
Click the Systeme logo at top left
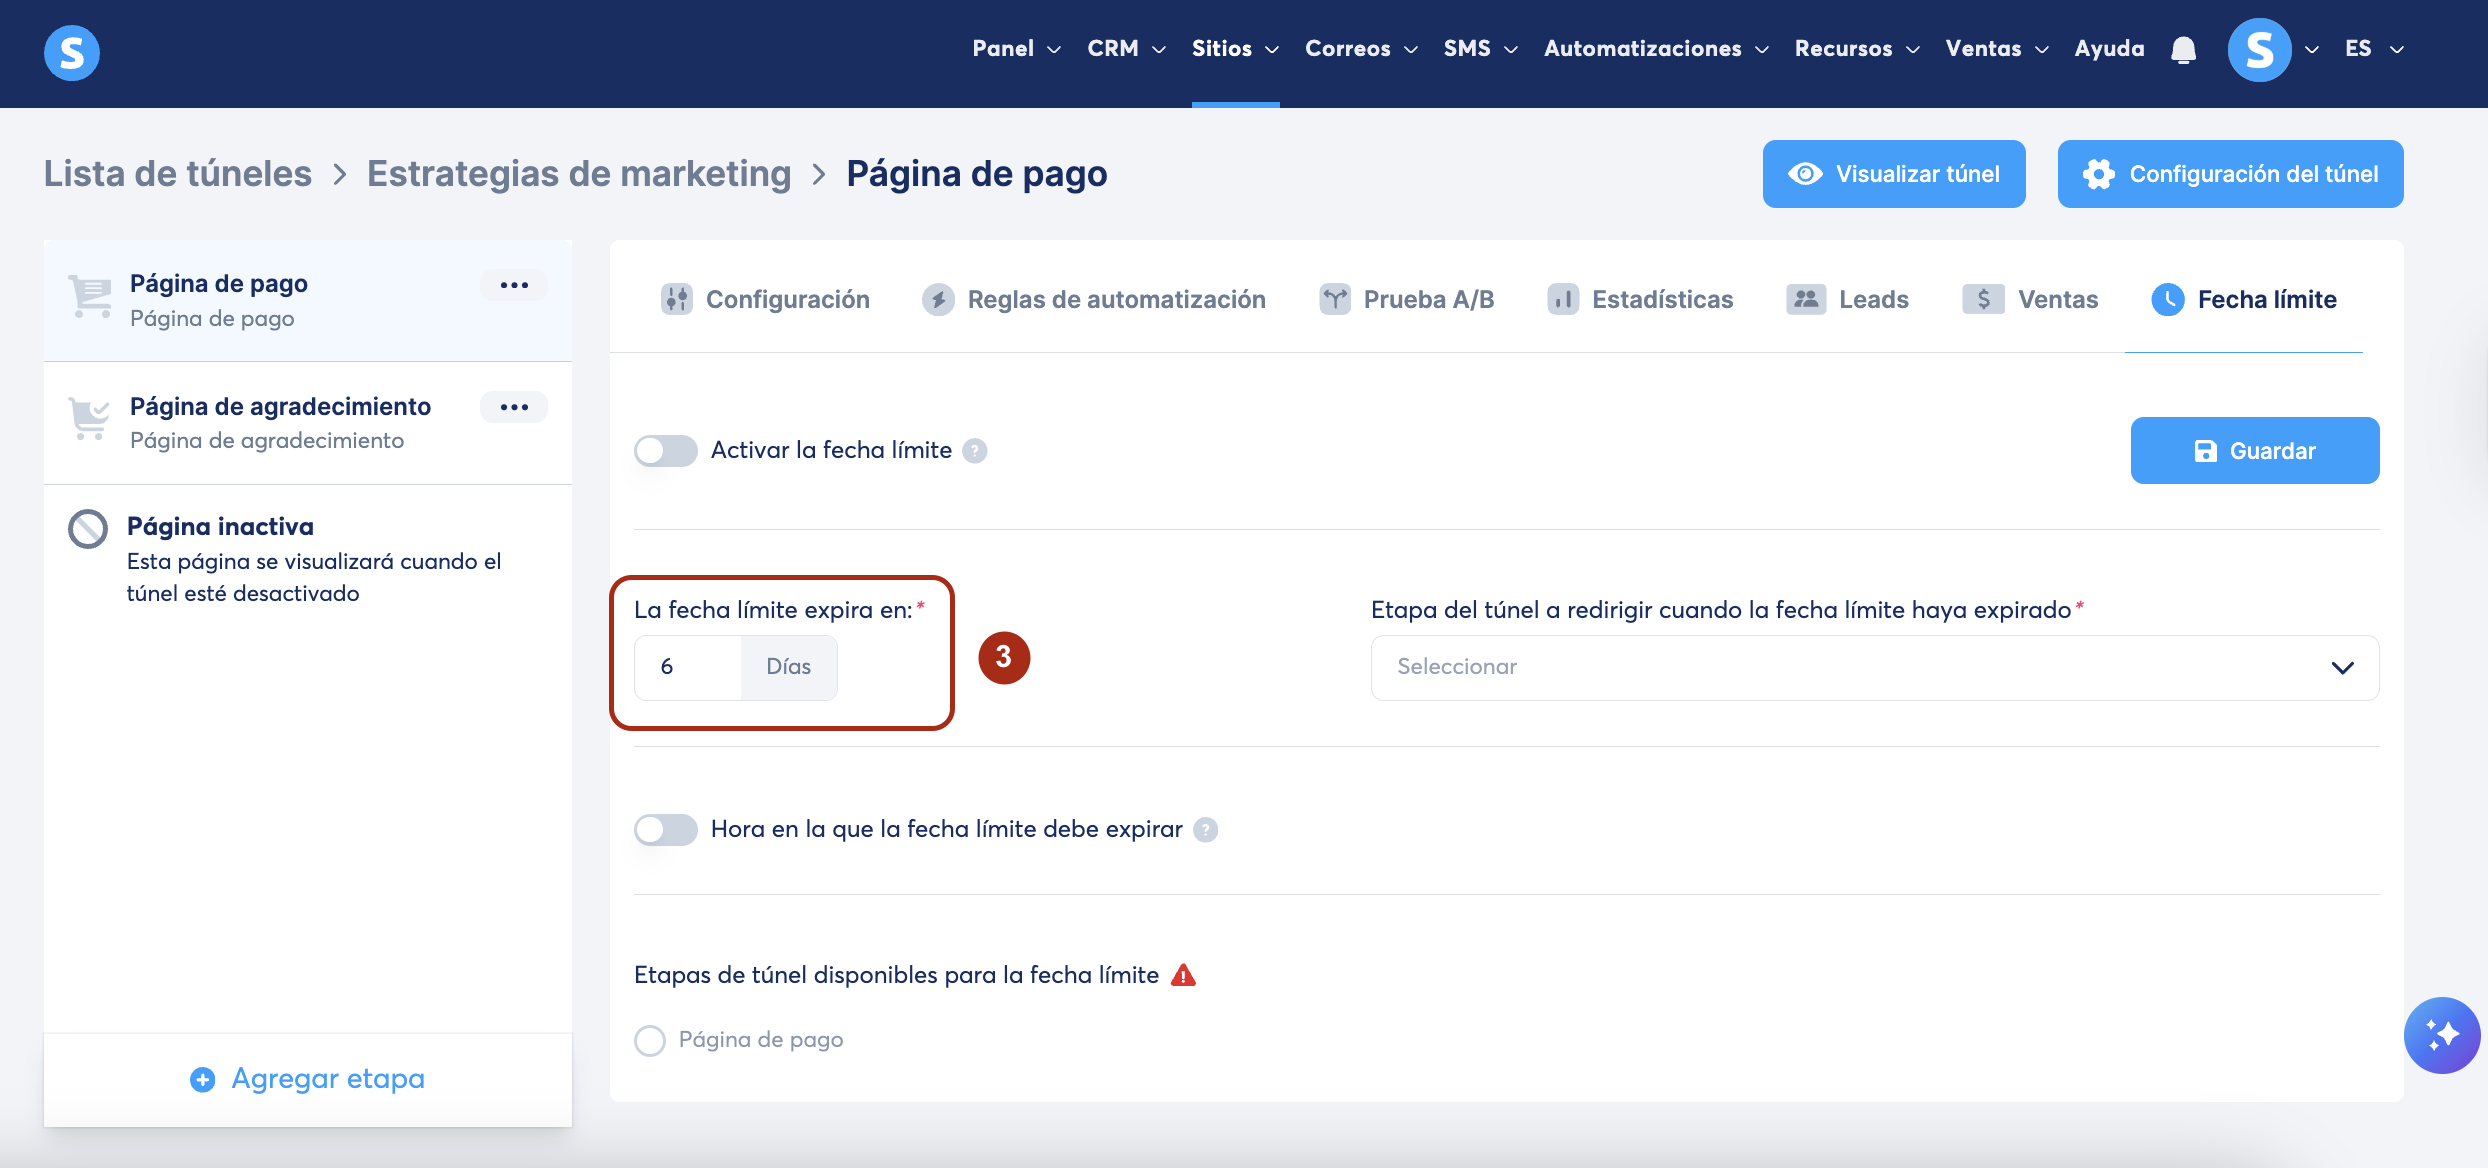72,52
